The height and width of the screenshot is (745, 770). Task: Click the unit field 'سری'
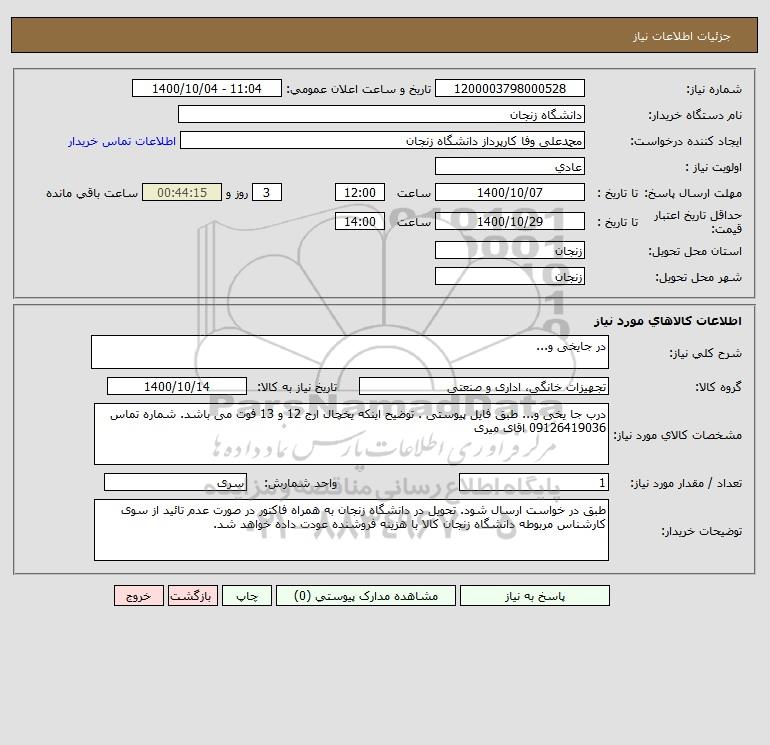pos(175,482)
